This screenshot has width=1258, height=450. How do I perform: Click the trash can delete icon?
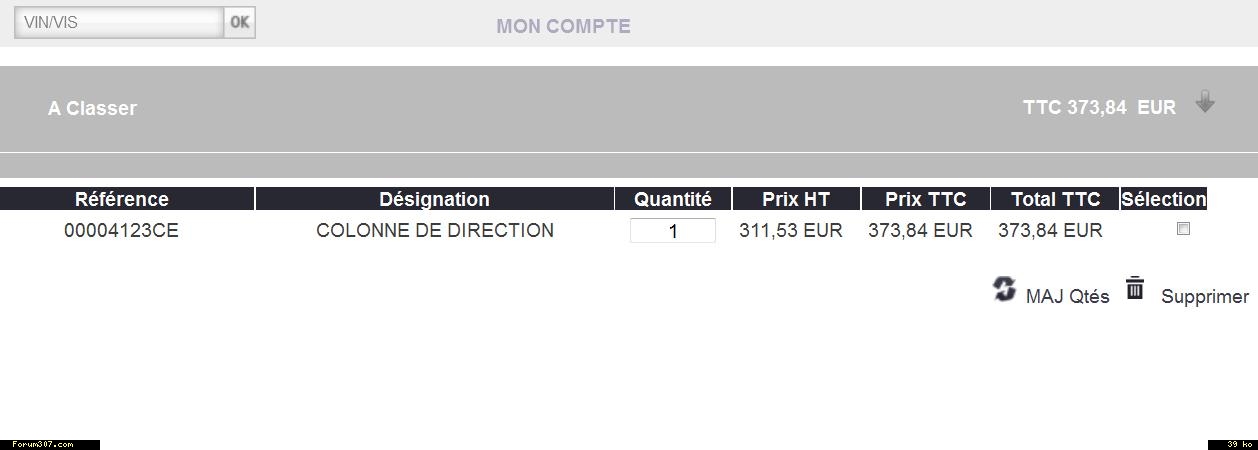pyautogui.click(x=1135, y=288)
